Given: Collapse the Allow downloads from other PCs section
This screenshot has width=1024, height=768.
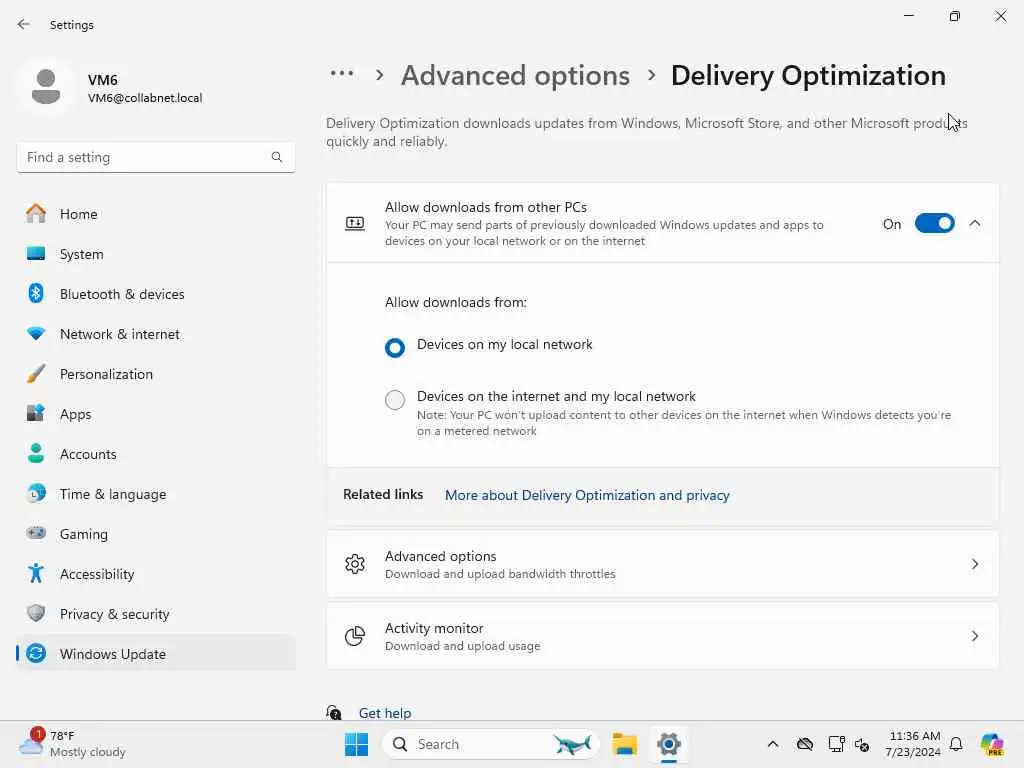Looking at the screenshot, I should click(x=975, y=224).
